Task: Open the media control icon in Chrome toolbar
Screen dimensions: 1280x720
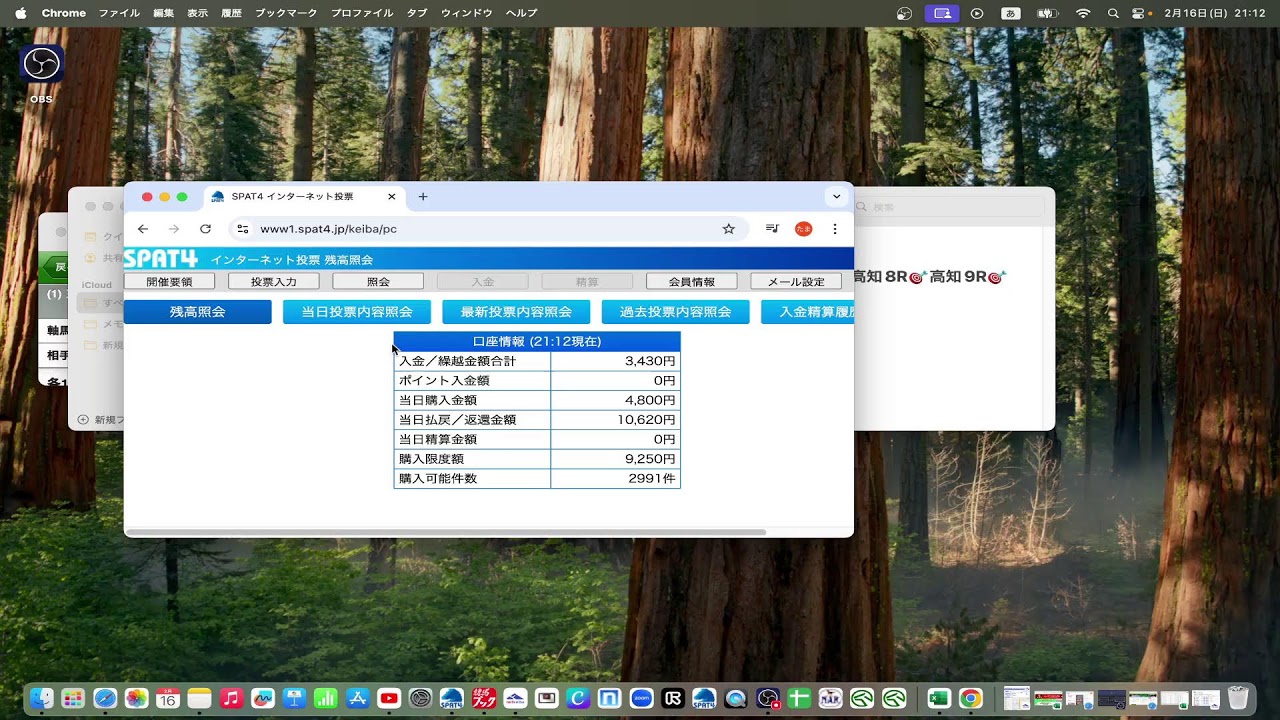Action: tap(772, 229)
